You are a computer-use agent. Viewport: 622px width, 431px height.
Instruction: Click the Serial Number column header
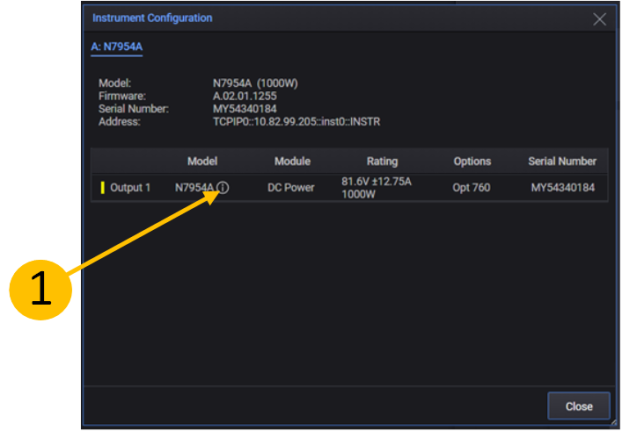tap(562, 161)
